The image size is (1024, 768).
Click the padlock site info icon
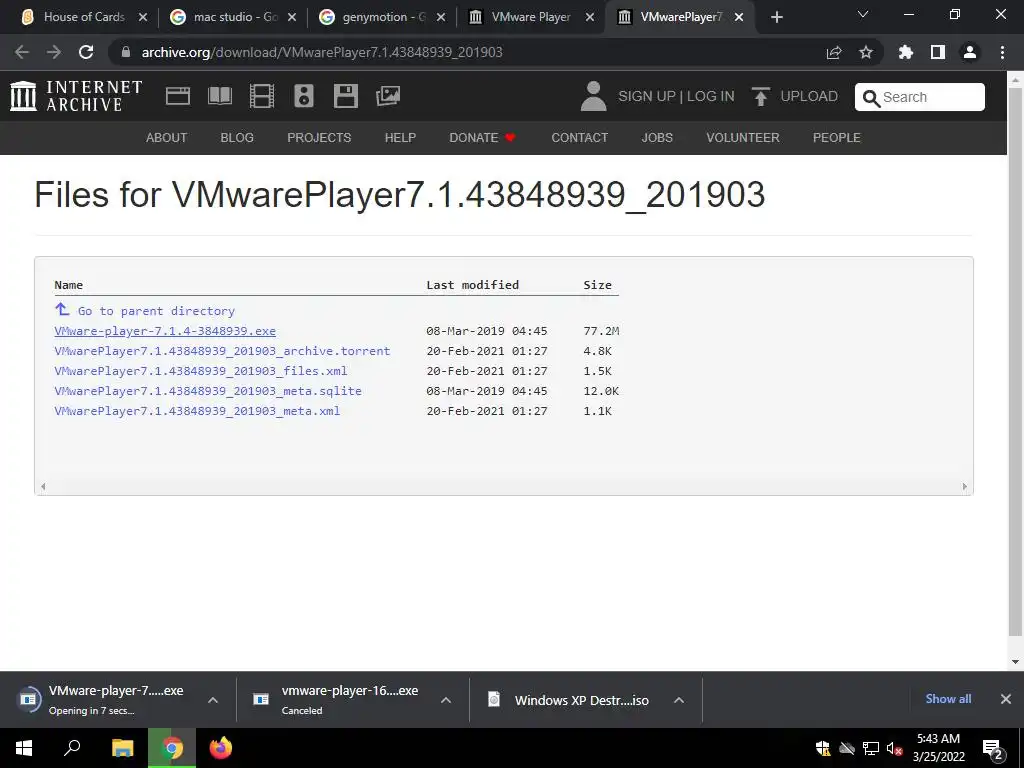point(126,52)
